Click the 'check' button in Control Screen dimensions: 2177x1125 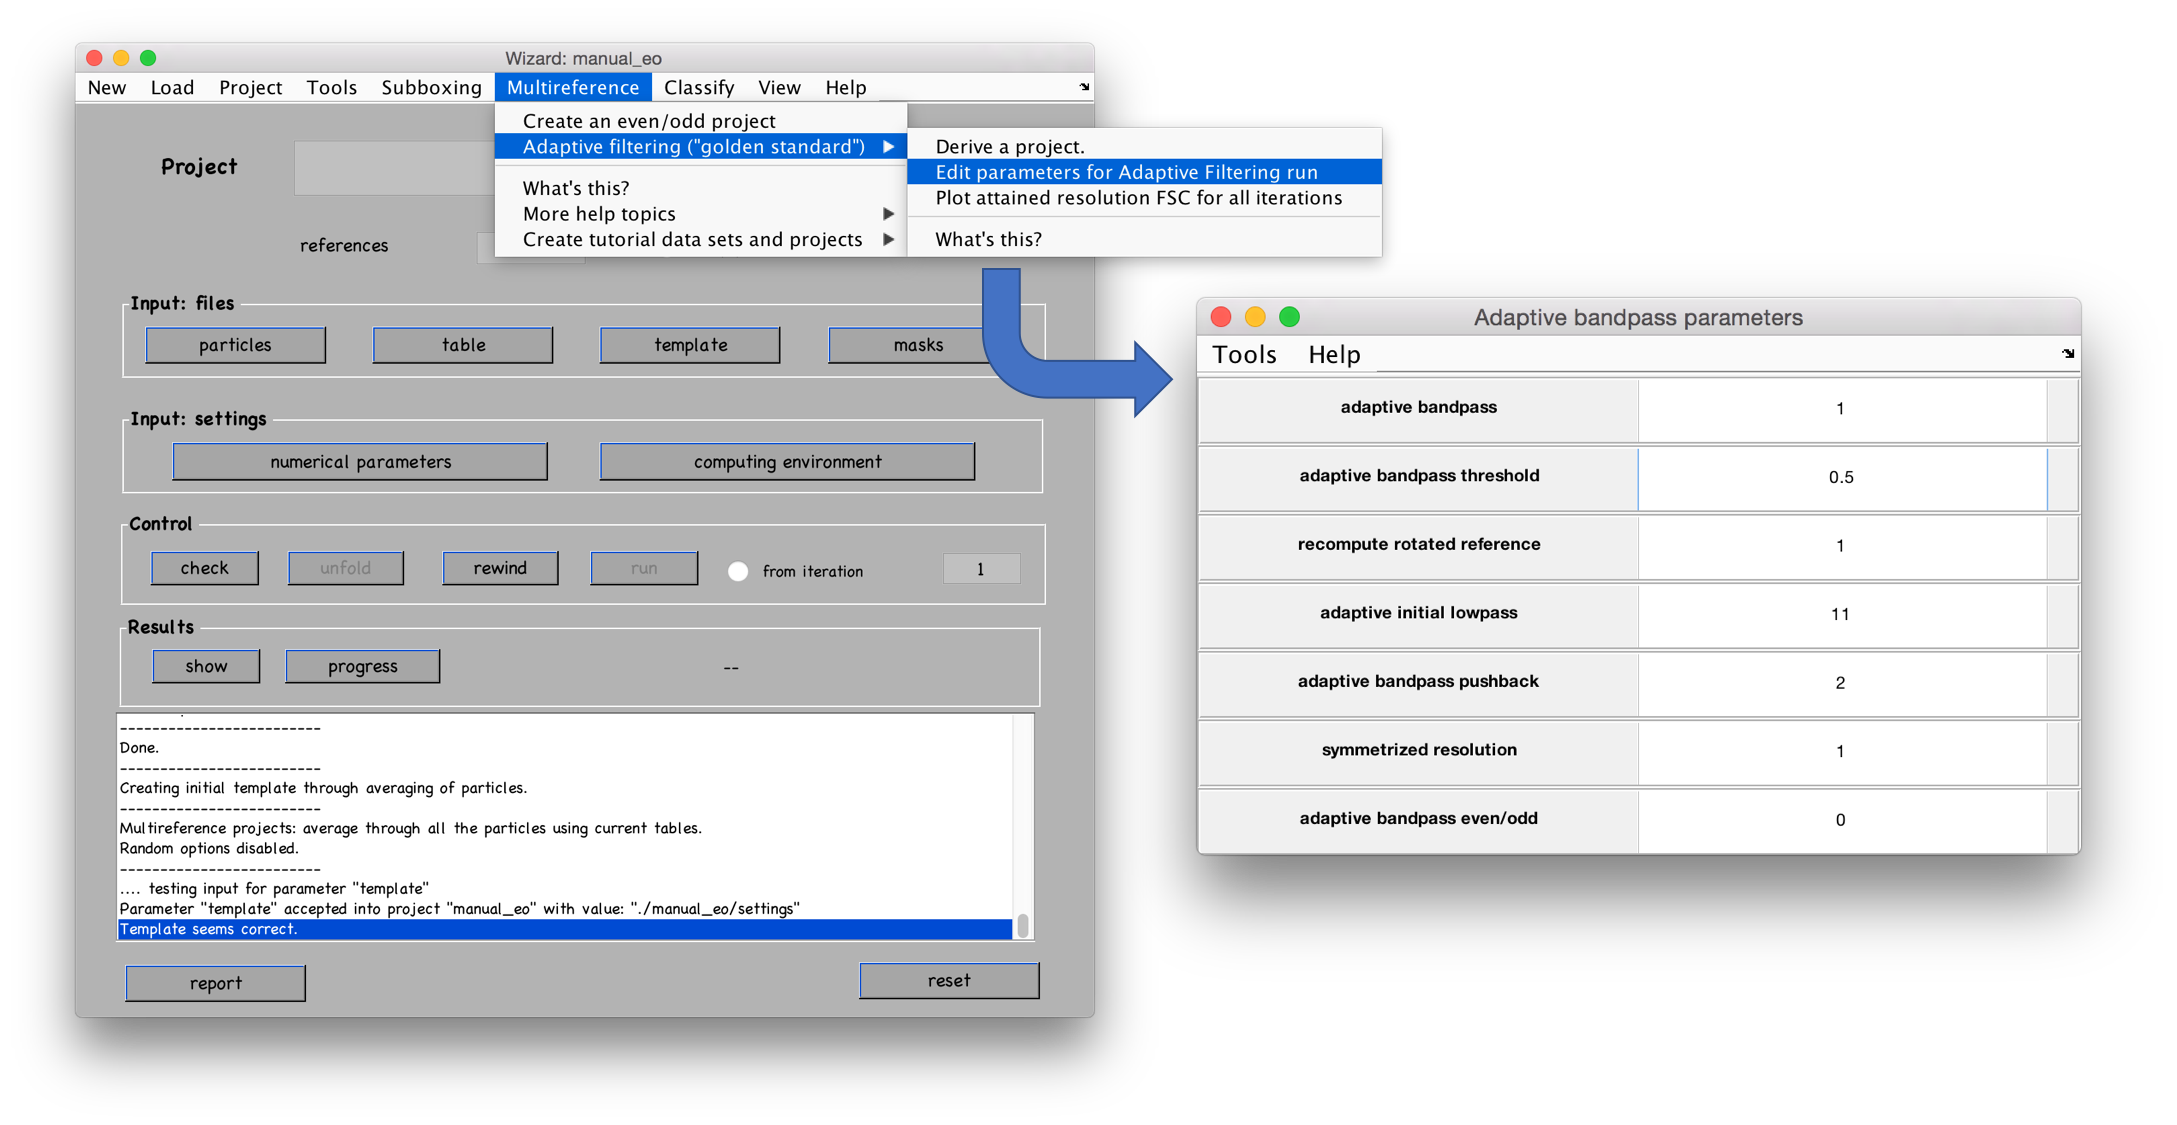[205, 568]
